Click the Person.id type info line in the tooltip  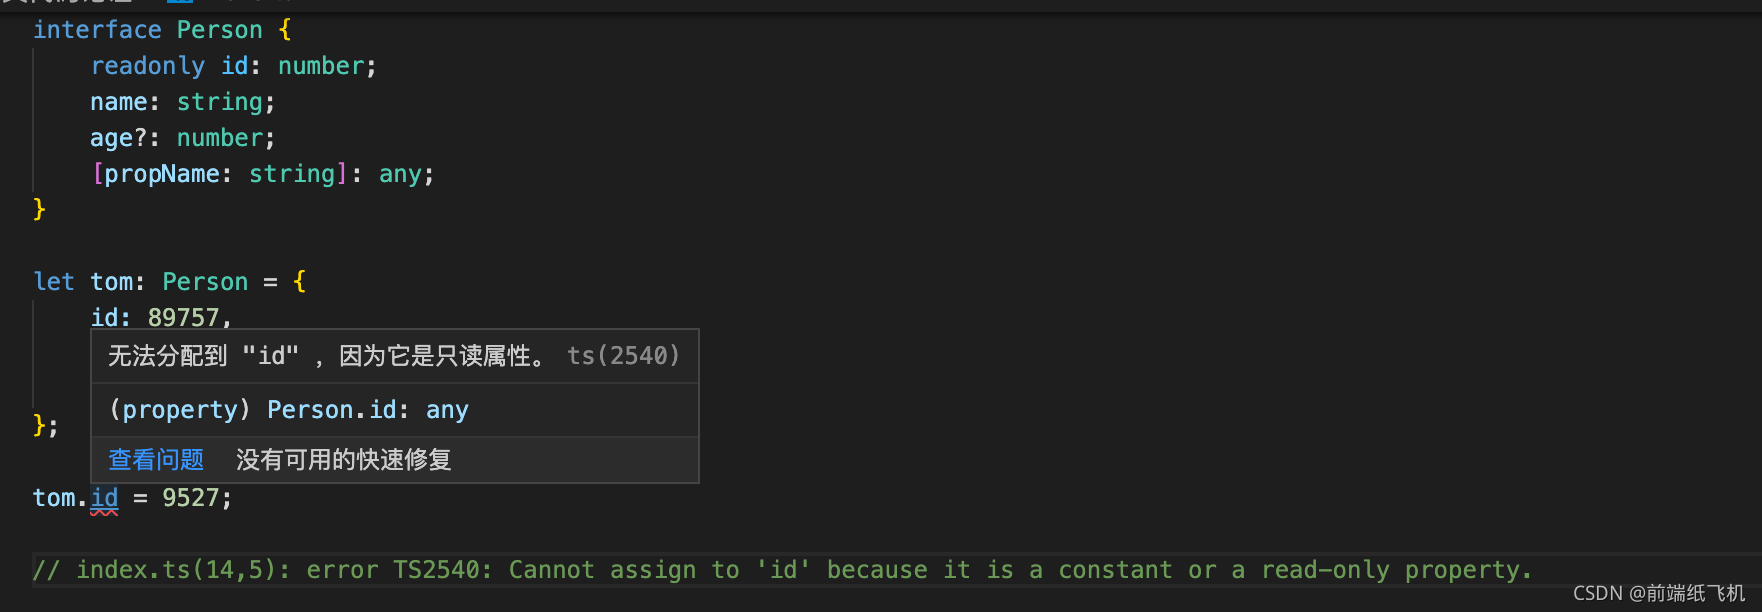click(x=289, y=409)
